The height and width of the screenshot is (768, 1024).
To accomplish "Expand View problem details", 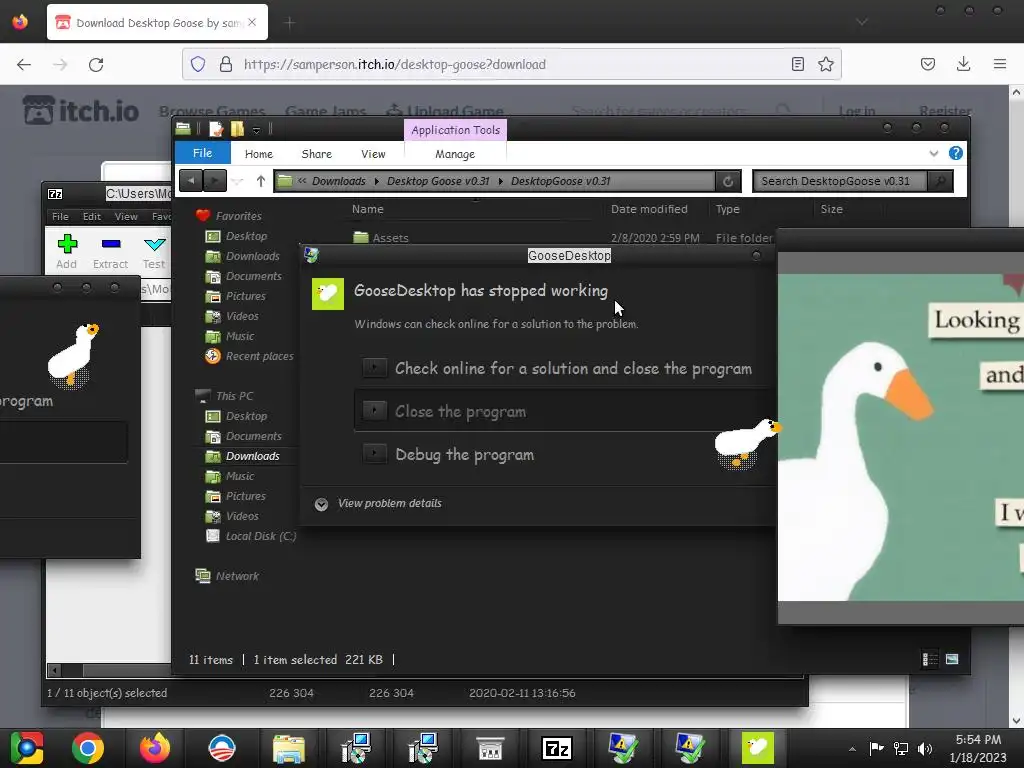I will coord(379,504).
